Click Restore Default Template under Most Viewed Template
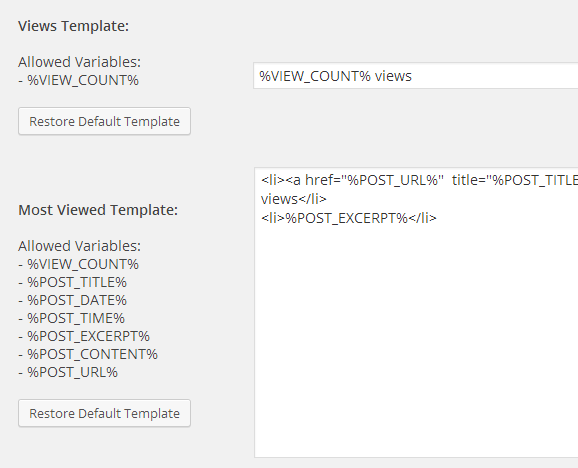Viewport: 578px width, 468px height. click(x=104, y=413)
